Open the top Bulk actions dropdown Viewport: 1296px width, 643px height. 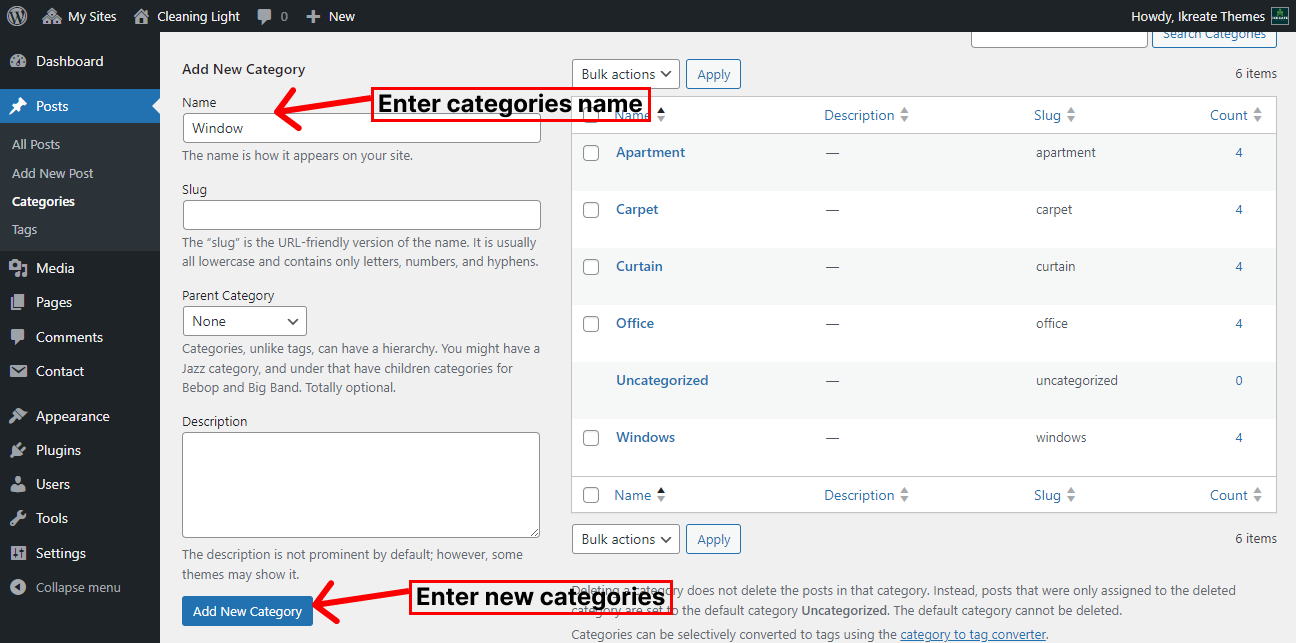pyautogui.click(x=626, y=74)
